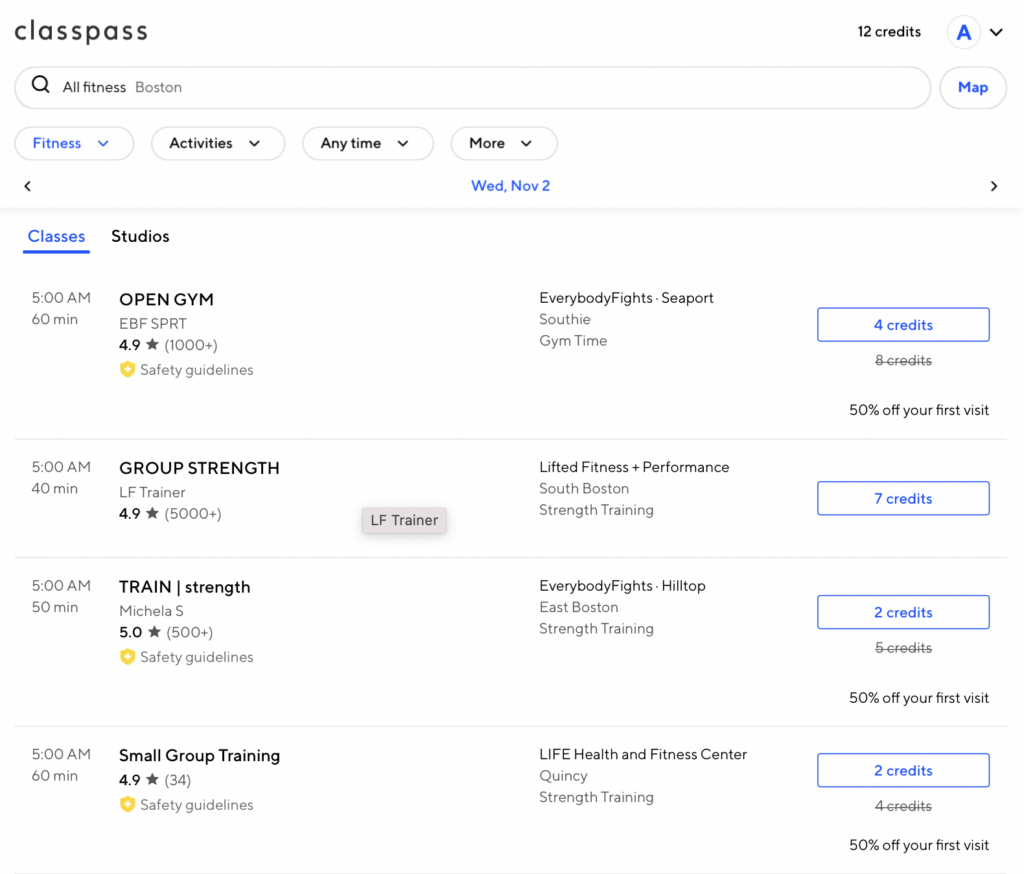Click OPEN GYM safety guidelines shield icon
The image size is (1024, 874).
(127, 370)
